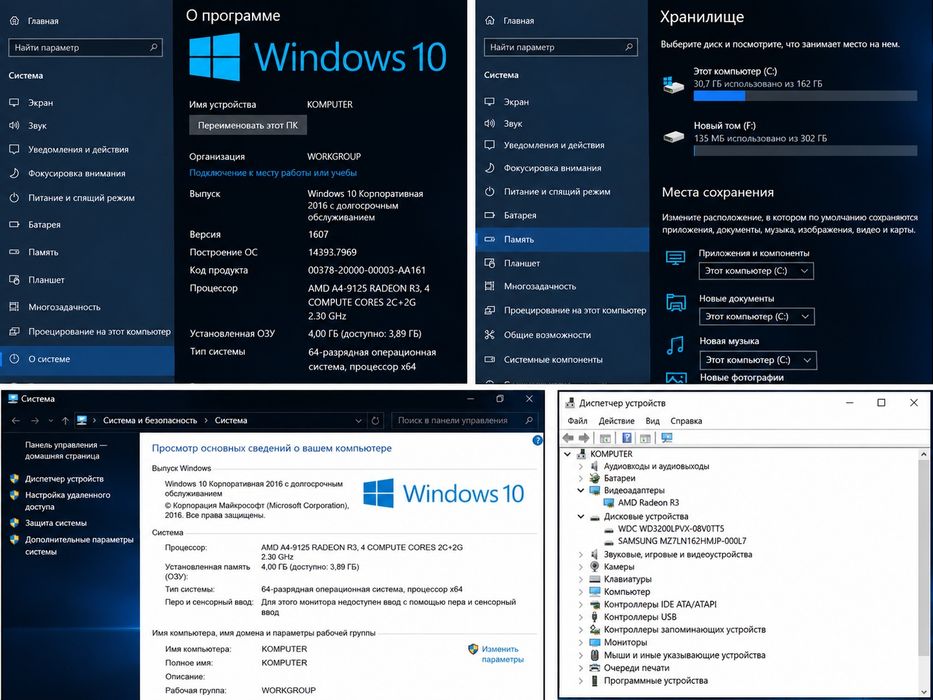Click the blue help icon in Диспетчер устройств toolbar

627,438
